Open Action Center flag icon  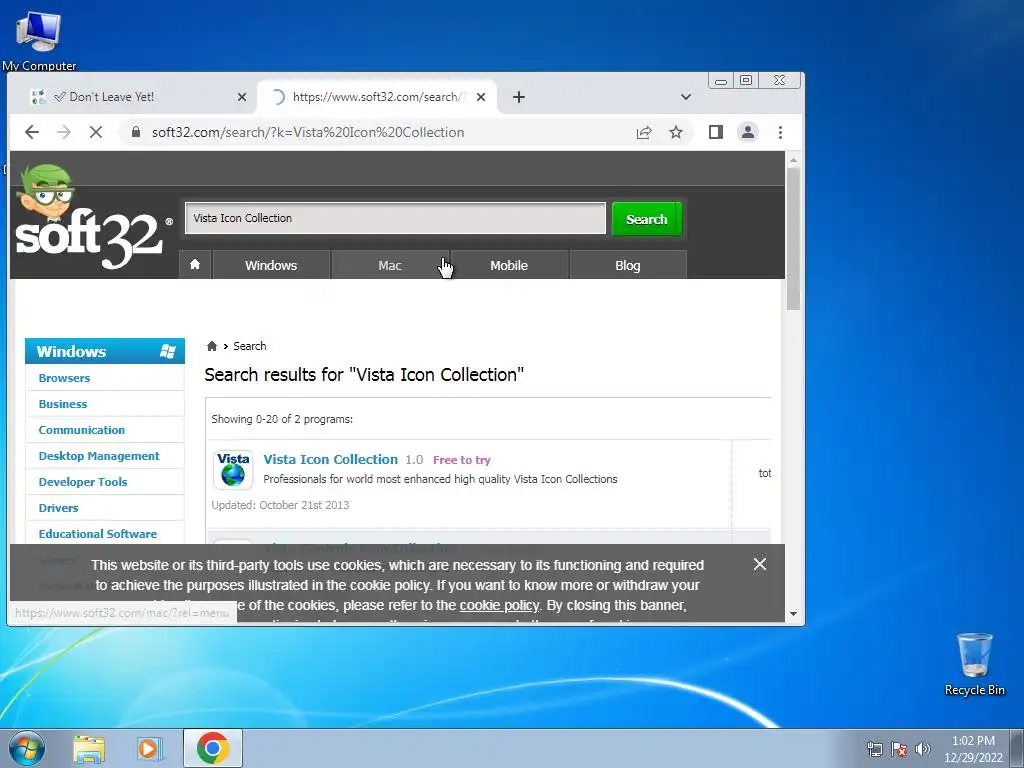[x=899, y=749]
